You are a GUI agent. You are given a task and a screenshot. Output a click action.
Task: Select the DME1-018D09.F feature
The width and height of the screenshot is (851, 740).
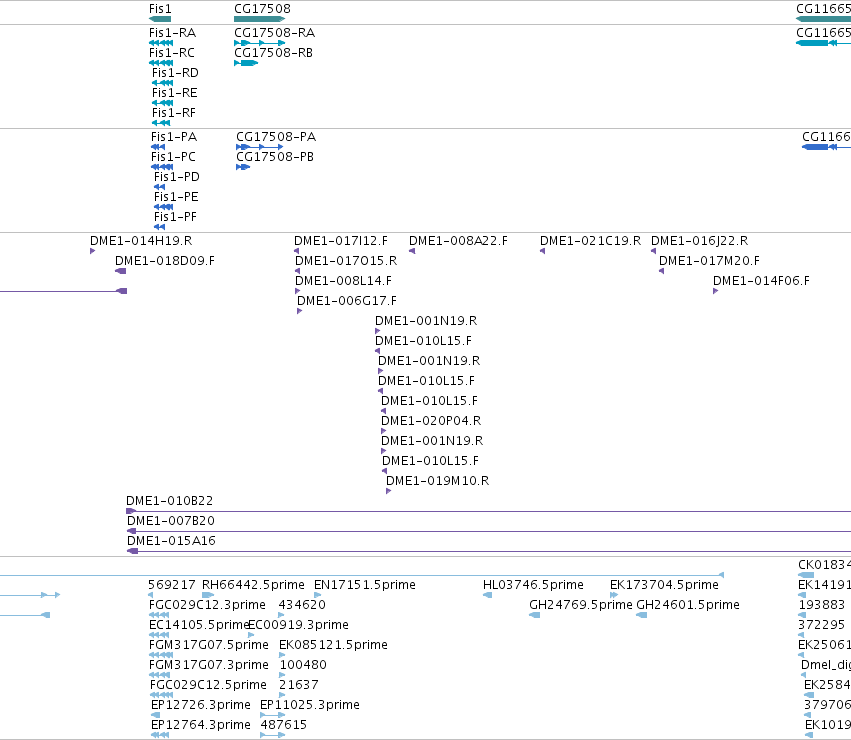coord(121,271)
